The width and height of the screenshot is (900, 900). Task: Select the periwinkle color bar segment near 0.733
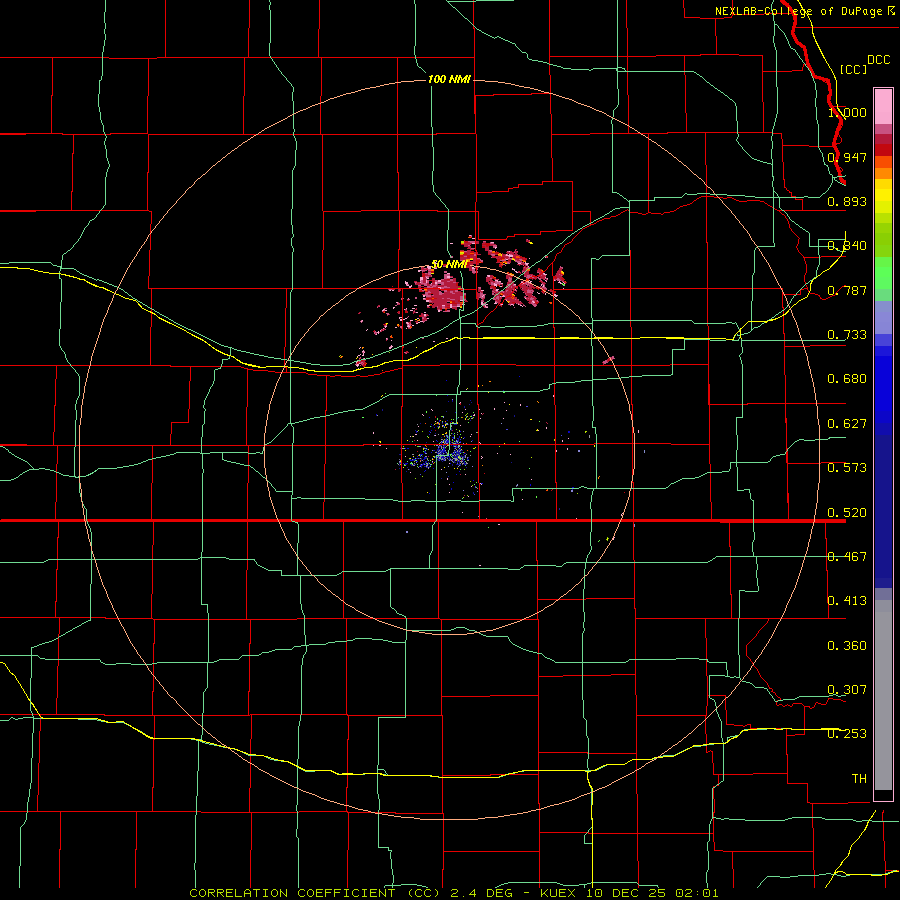883,317
